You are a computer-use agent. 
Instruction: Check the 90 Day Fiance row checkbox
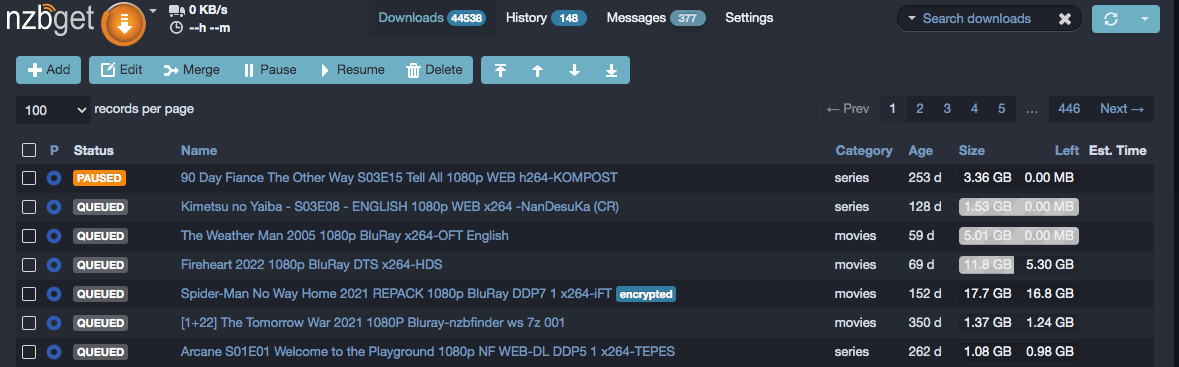point(29,178)
